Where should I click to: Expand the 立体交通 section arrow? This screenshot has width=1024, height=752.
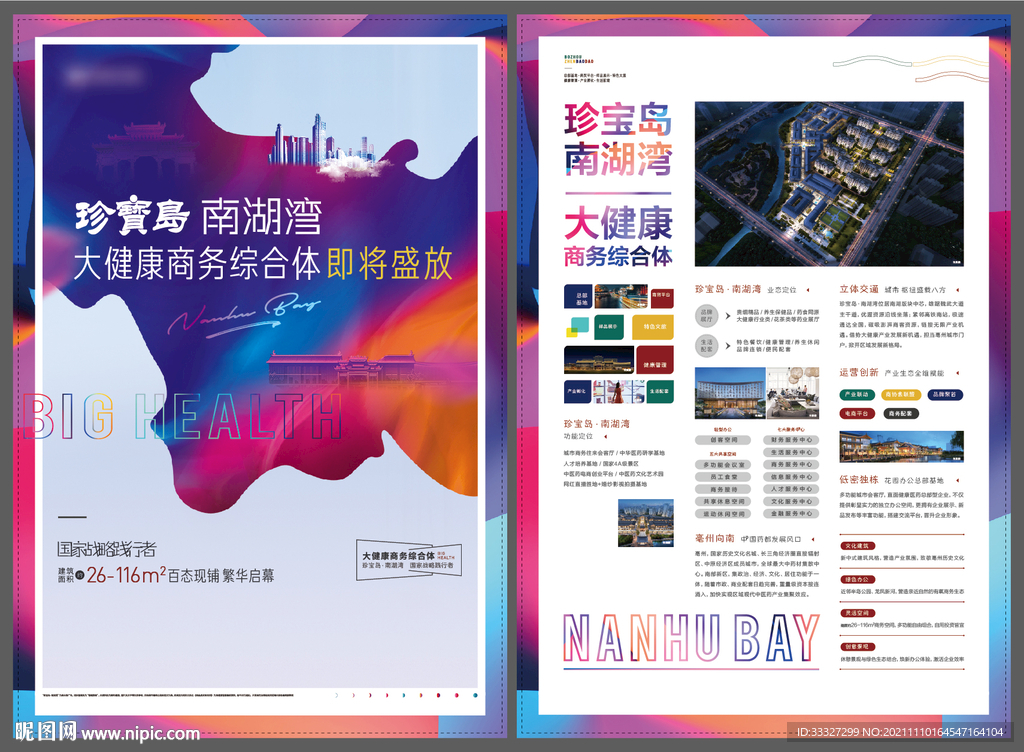pyautogui.click(x=959, y=289)
